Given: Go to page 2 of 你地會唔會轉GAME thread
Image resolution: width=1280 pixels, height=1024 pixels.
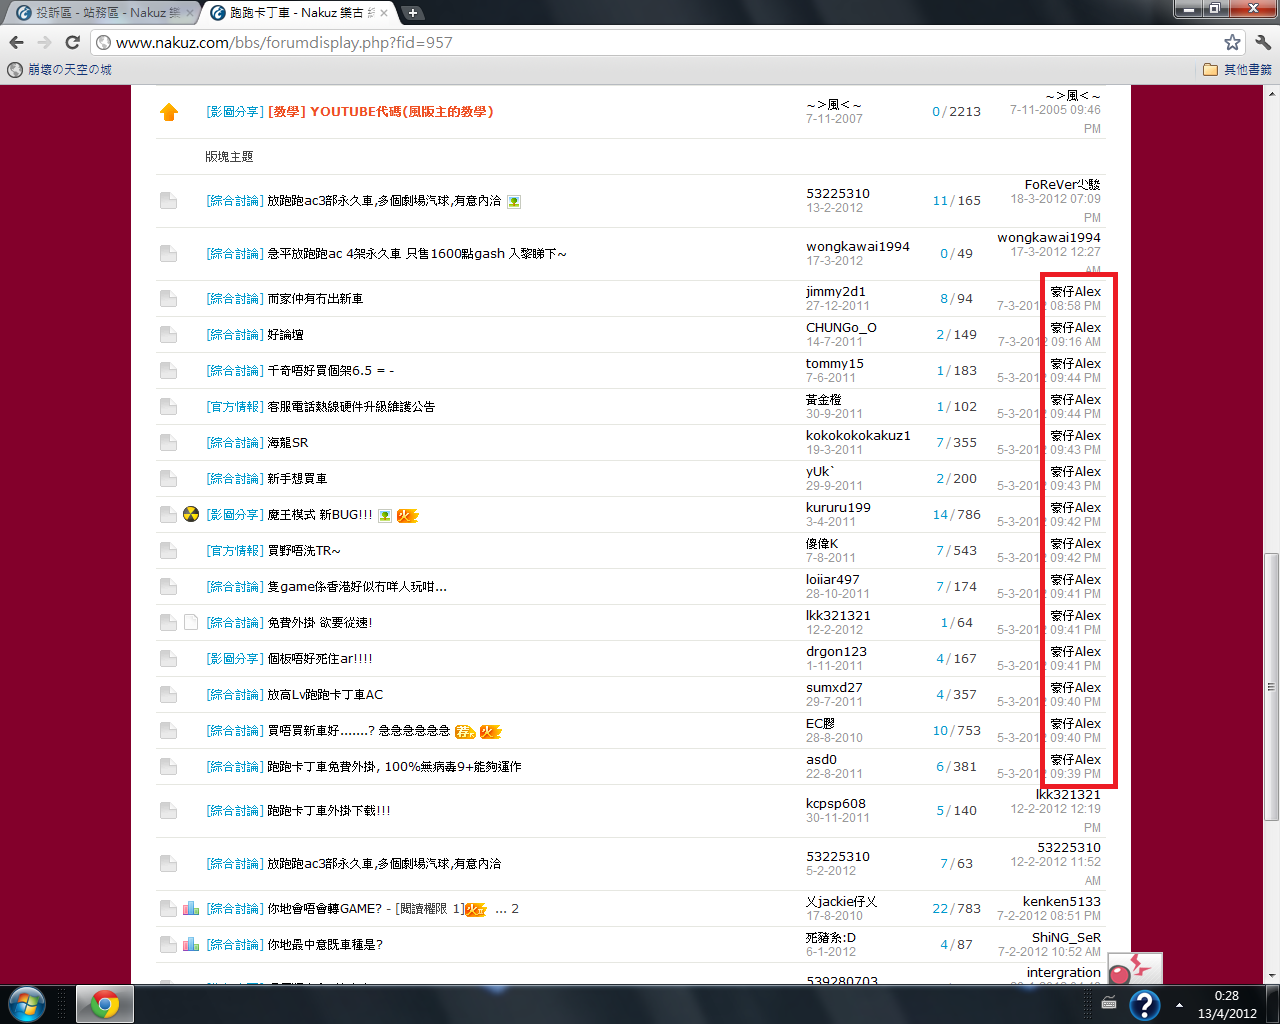Looking at the screenshot, I should click(515, 908).
